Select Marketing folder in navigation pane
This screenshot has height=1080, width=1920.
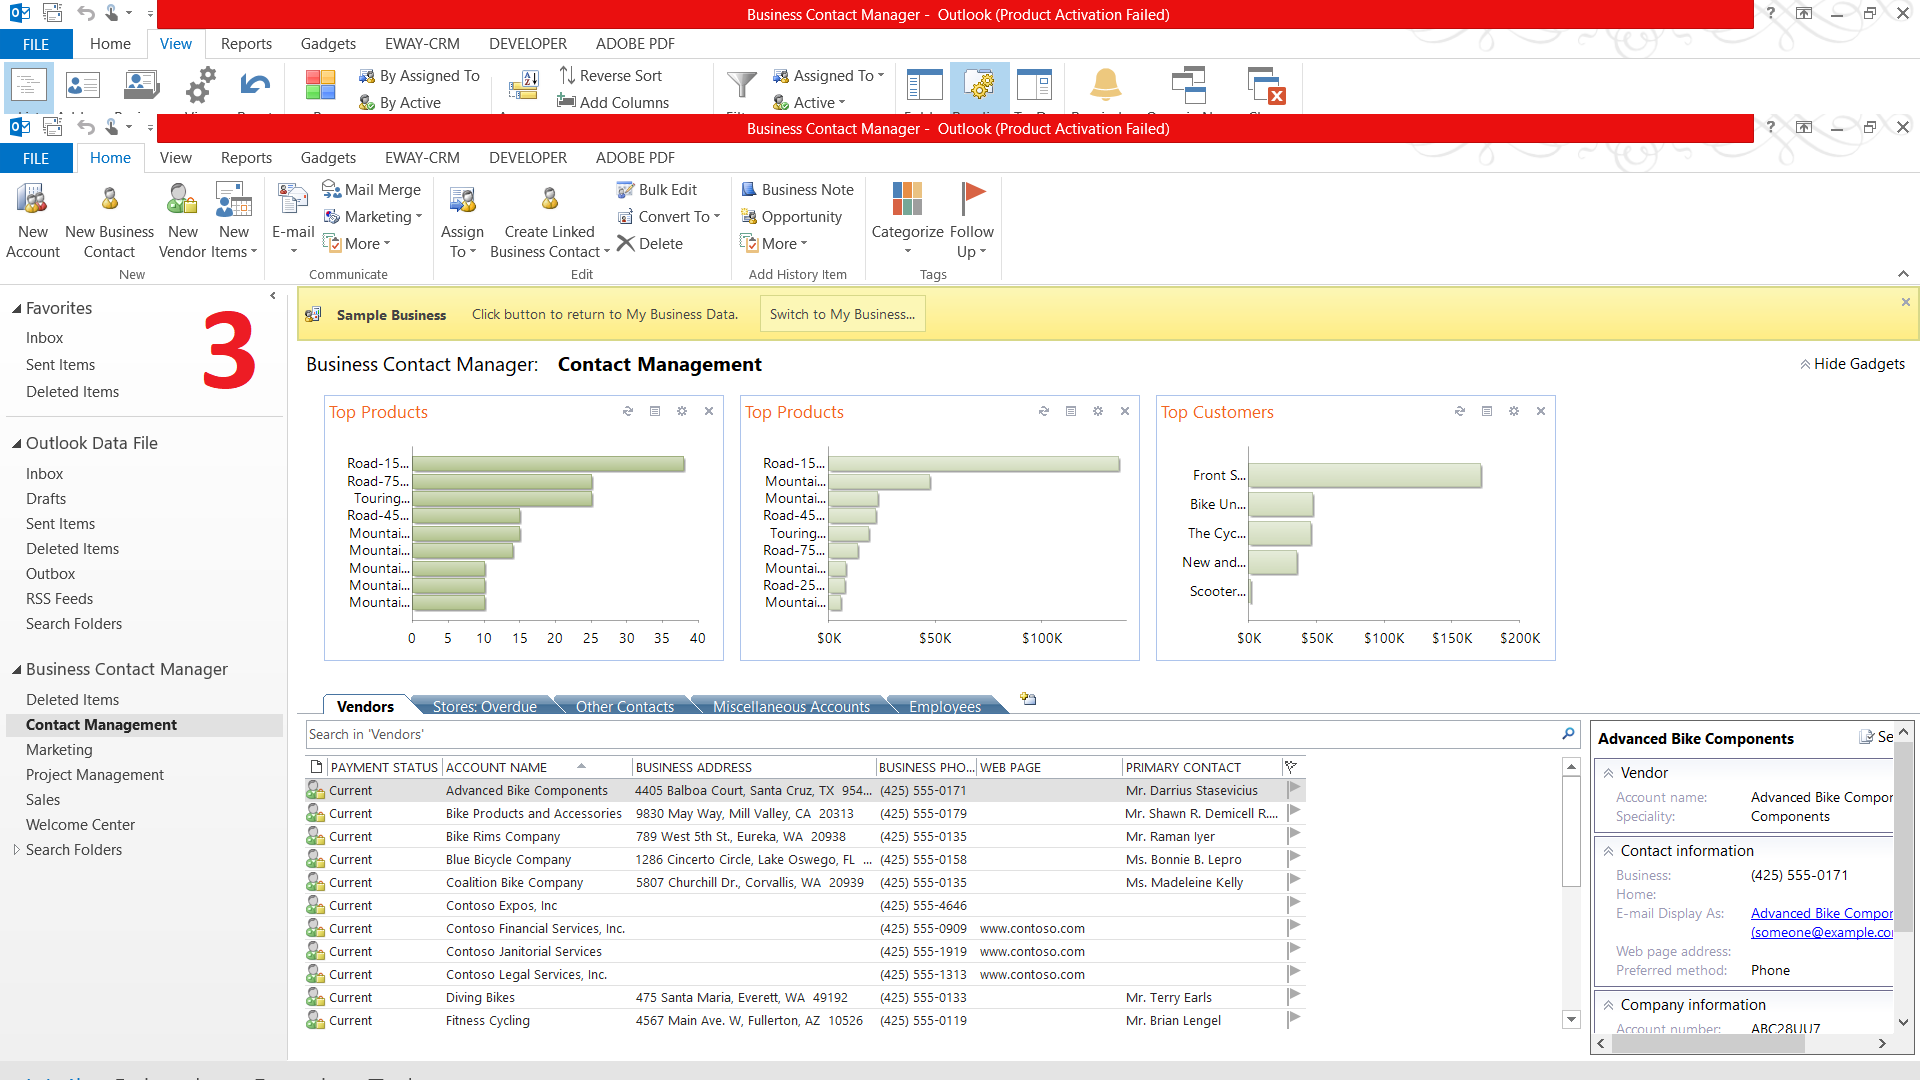point(59,749)
